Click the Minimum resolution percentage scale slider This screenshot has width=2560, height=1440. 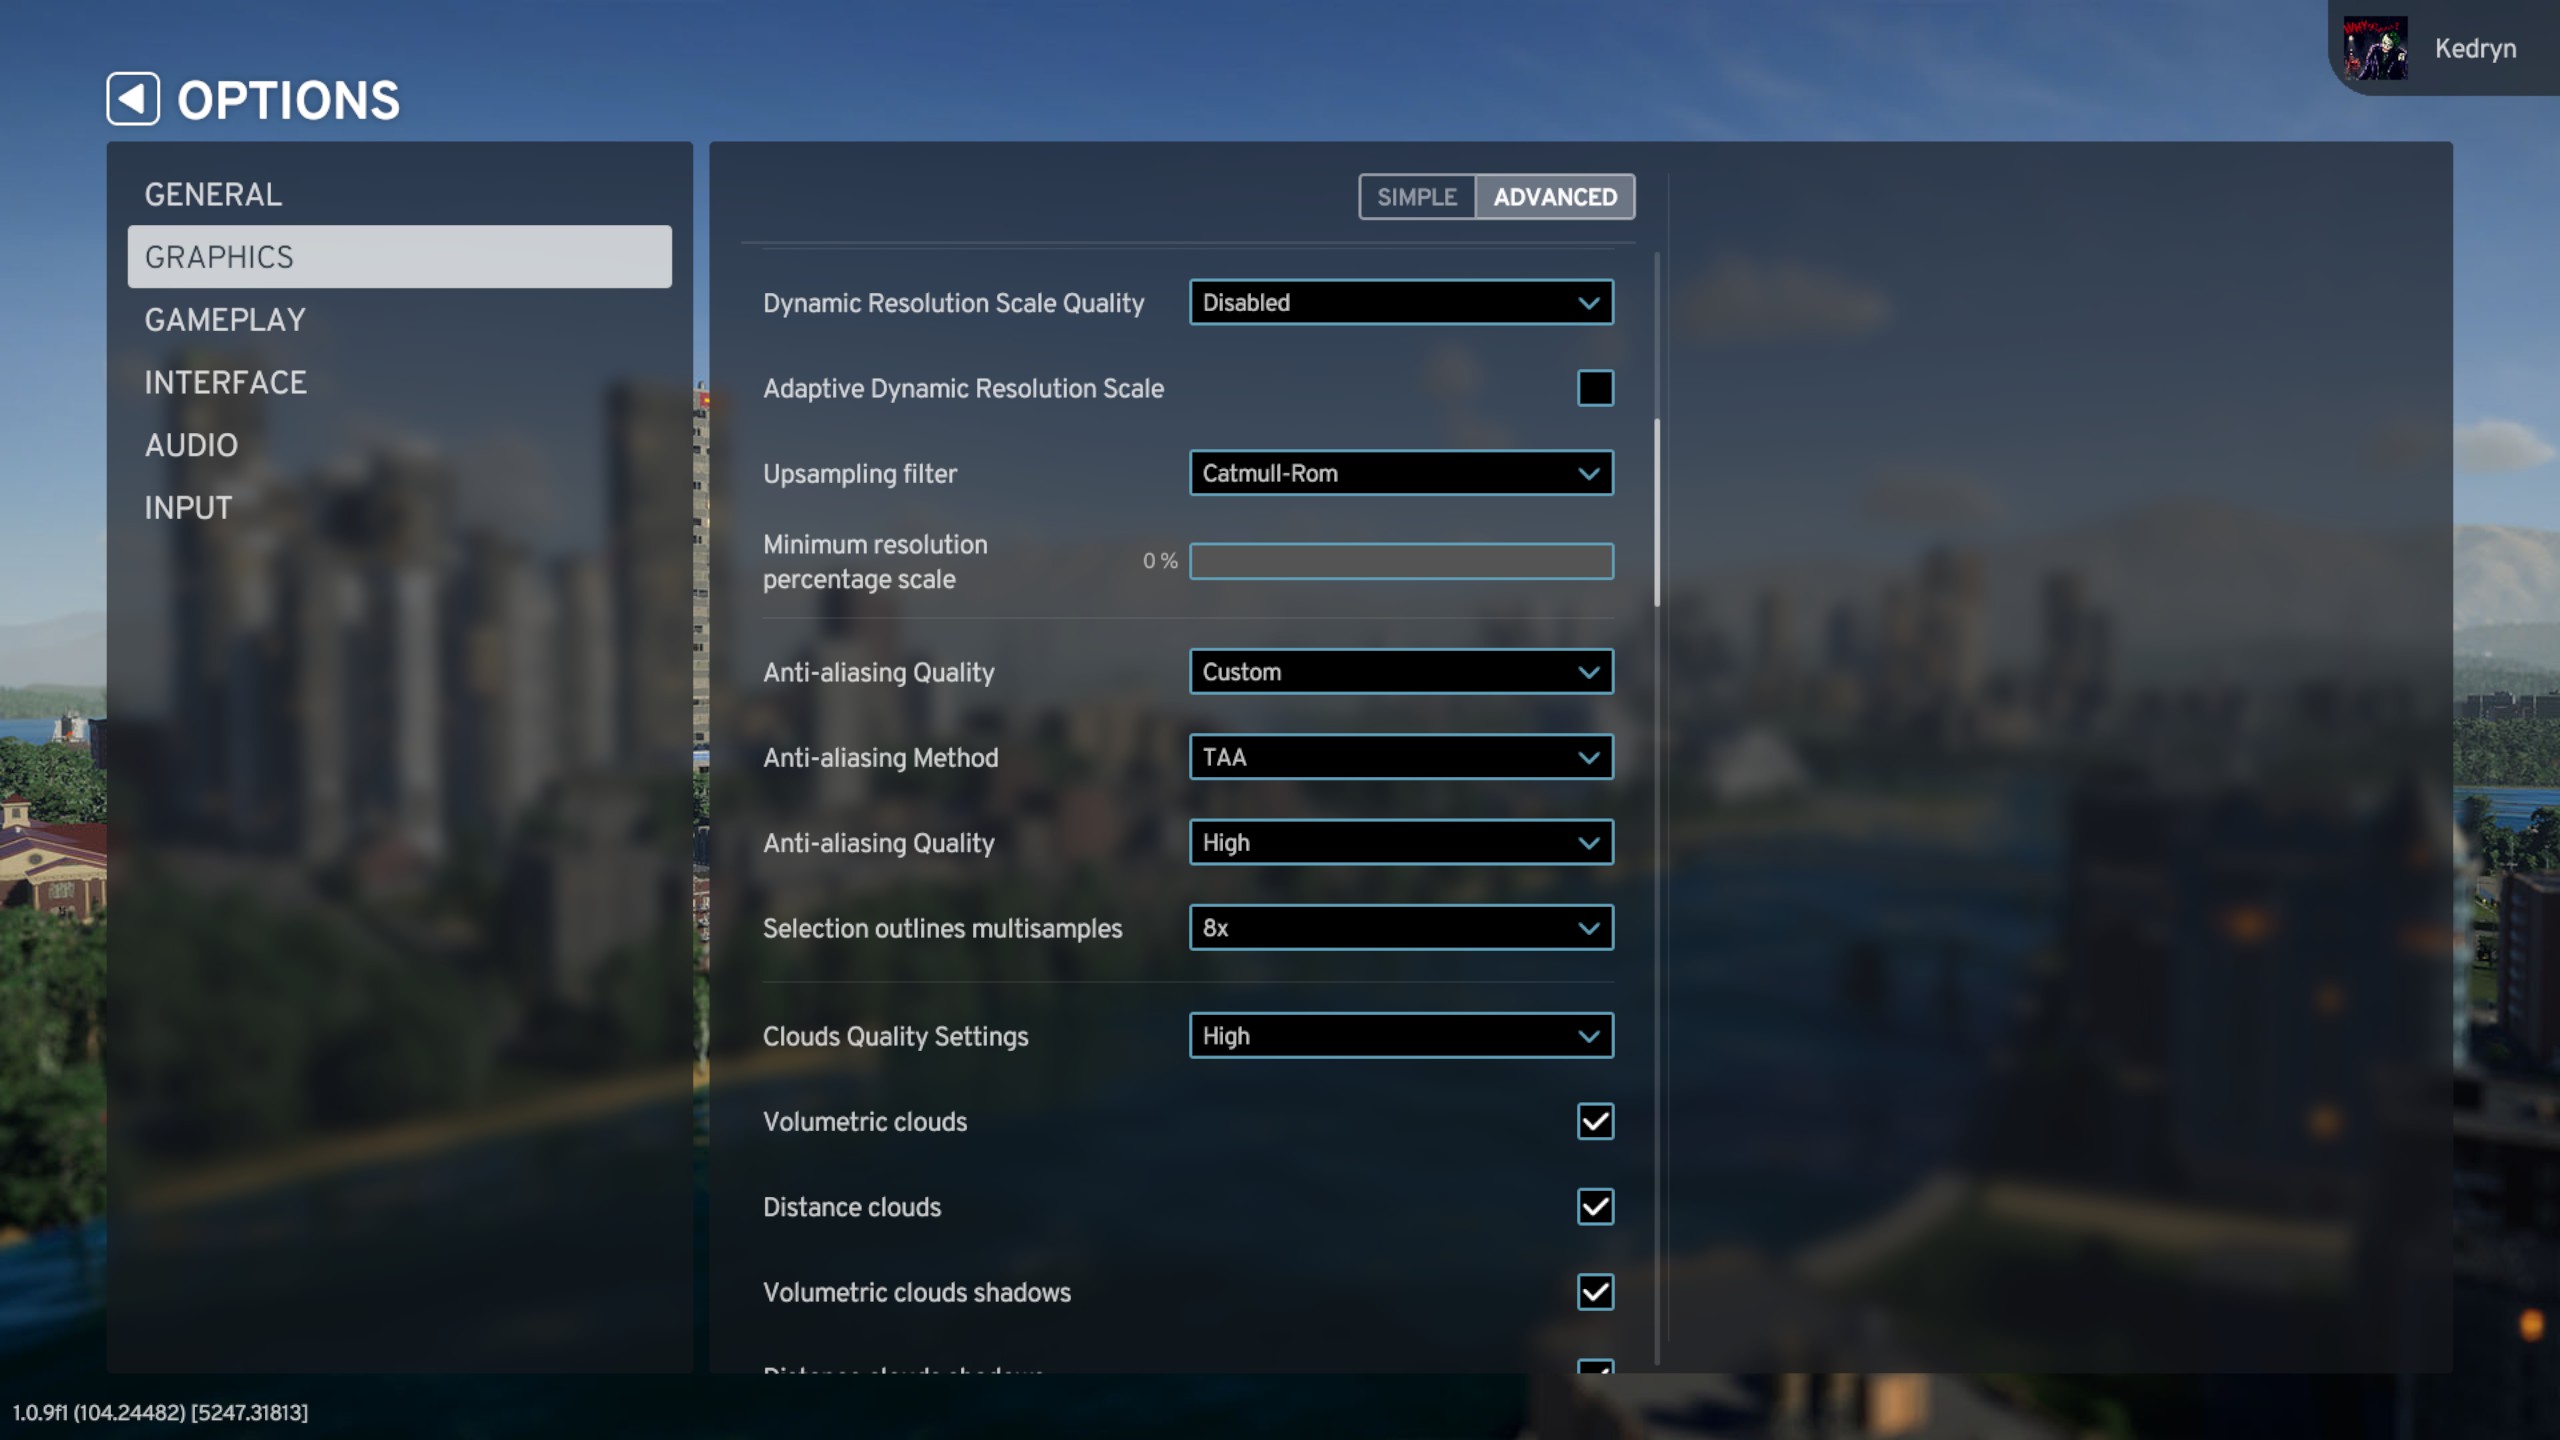point(1400,561)
